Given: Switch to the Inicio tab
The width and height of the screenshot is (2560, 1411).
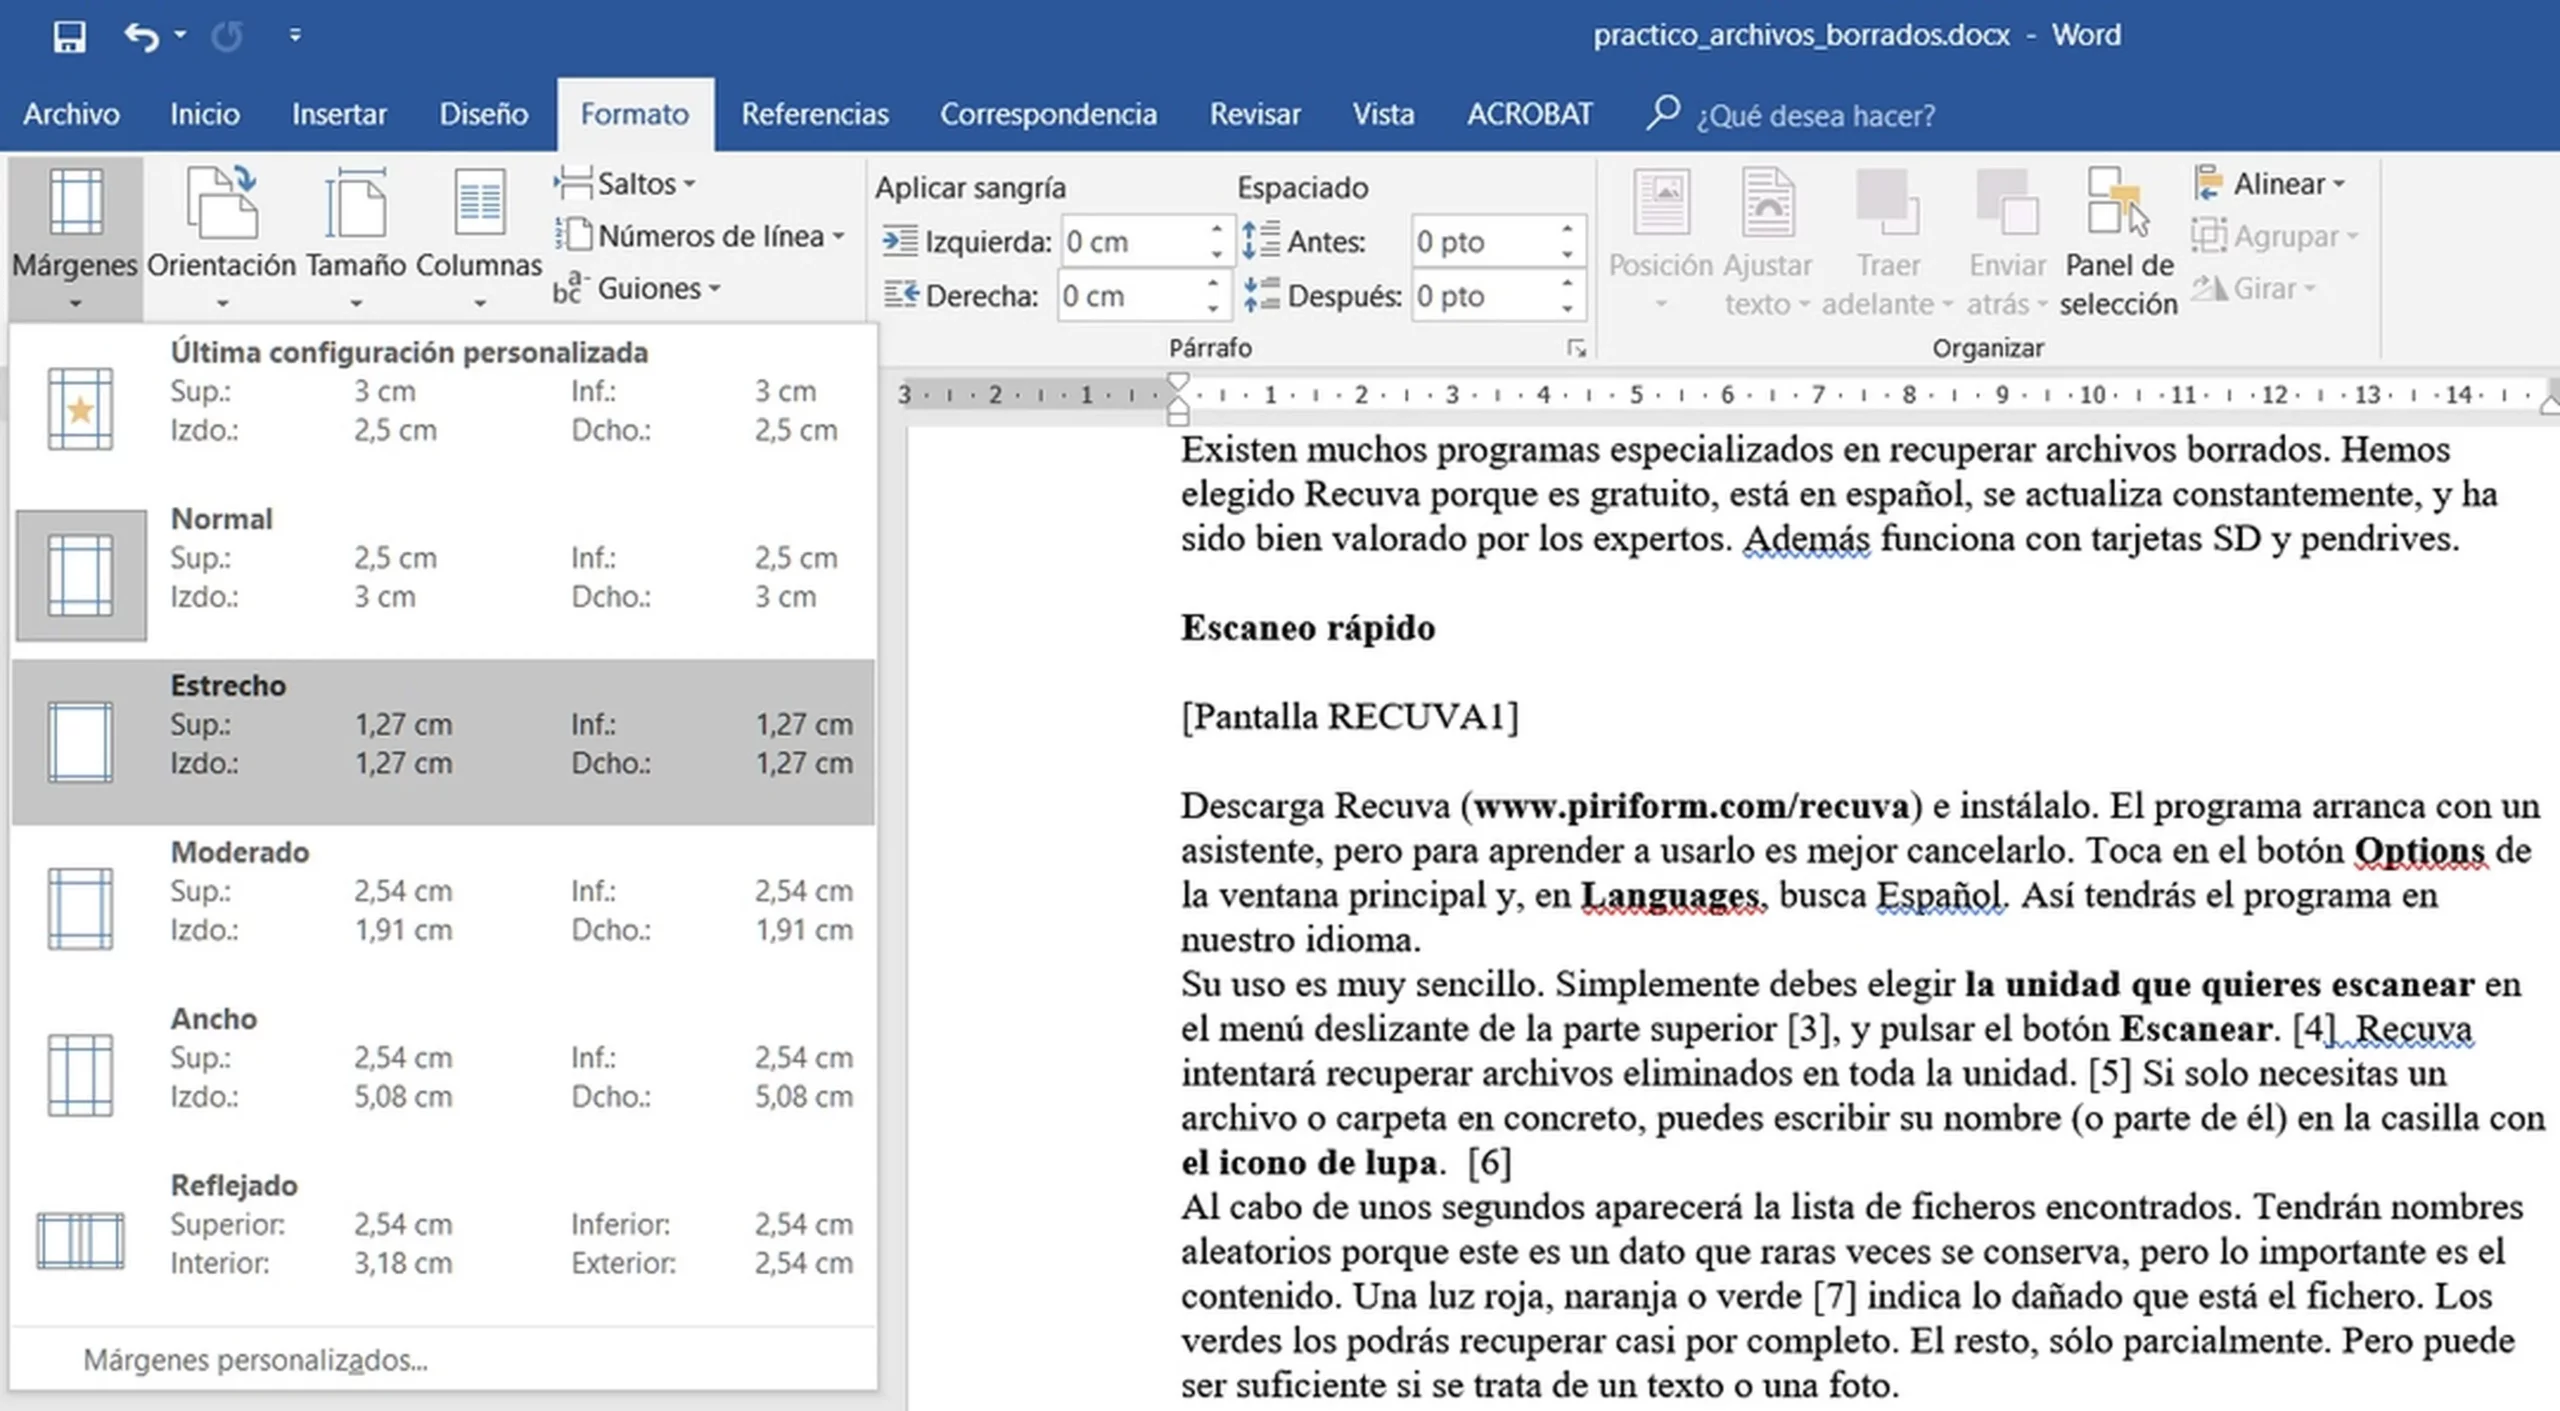Looking at the screenshot, I should coord(204,114).
